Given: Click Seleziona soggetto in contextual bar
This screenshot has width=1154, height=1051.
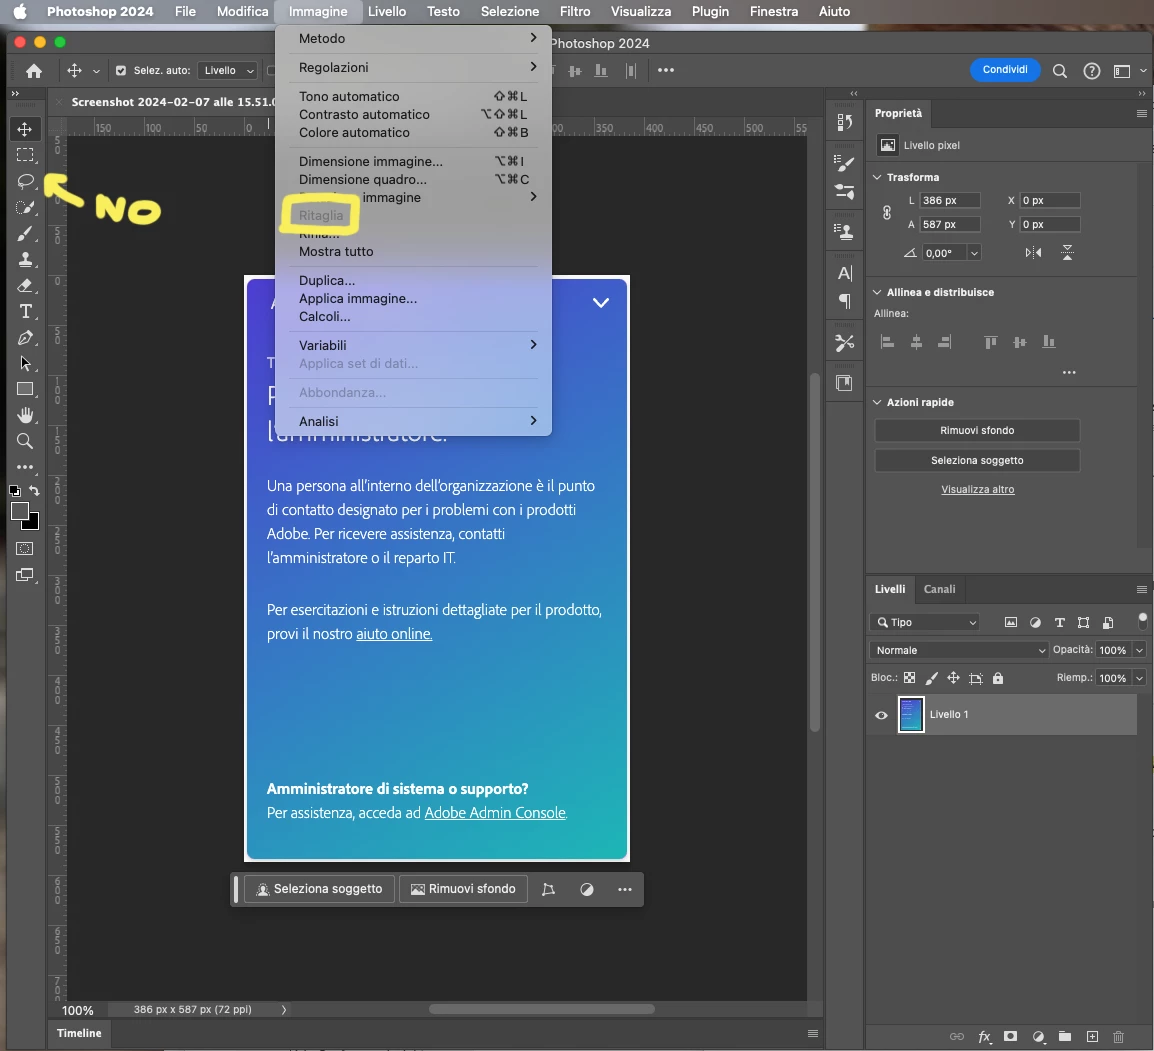Looking at the screenshot, I should [319, 889].
